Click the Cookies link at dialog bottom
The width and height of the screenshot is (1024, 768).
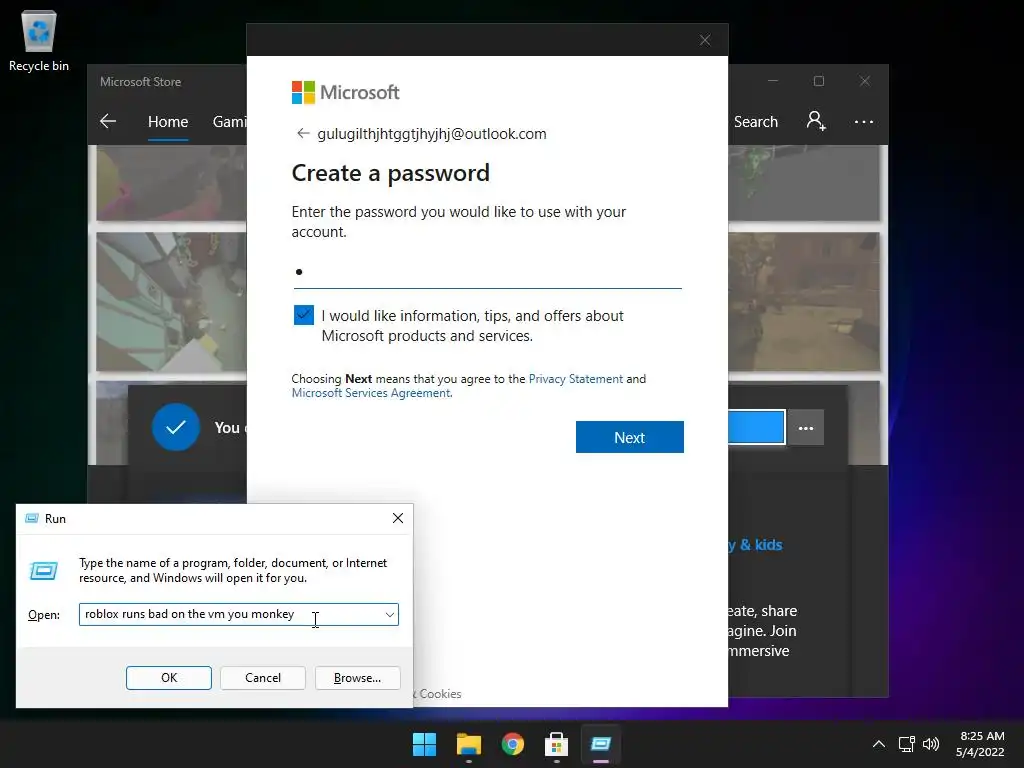[440, 694]
